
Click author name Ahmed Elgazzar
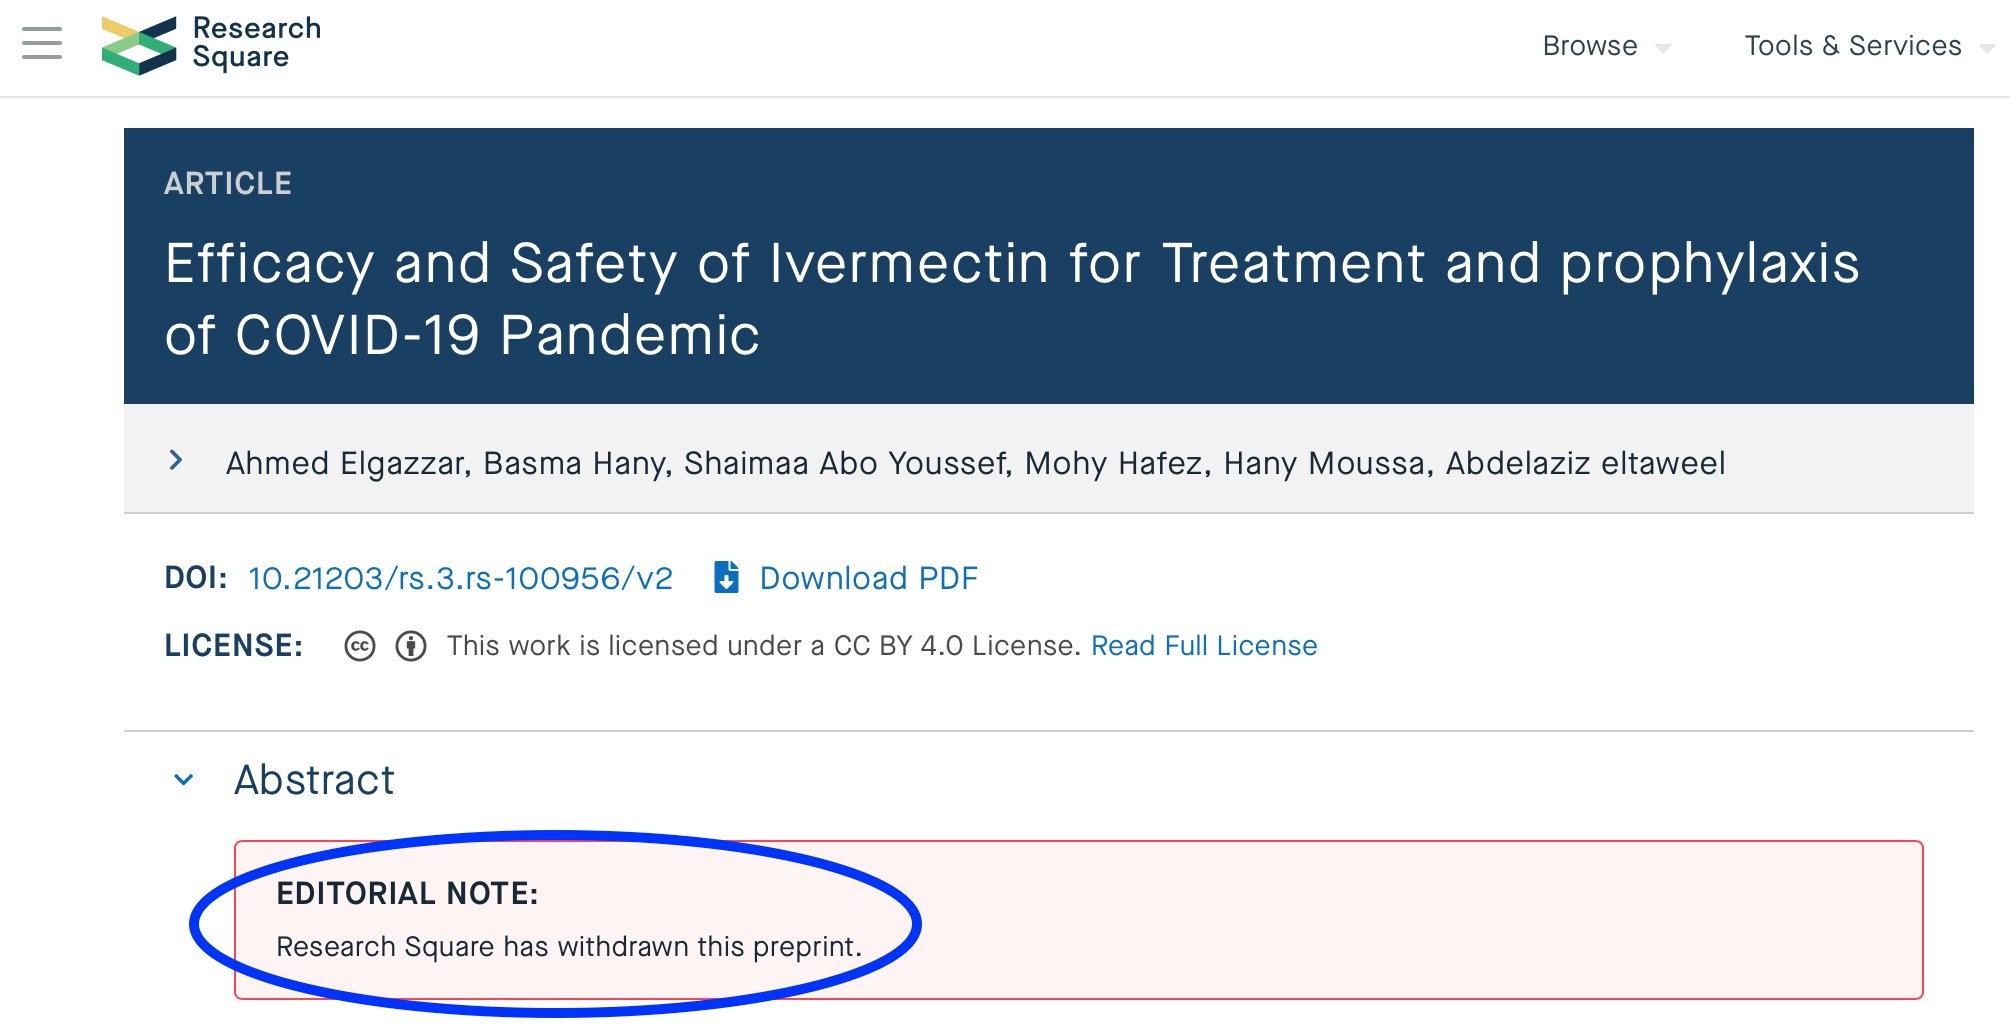346,463
